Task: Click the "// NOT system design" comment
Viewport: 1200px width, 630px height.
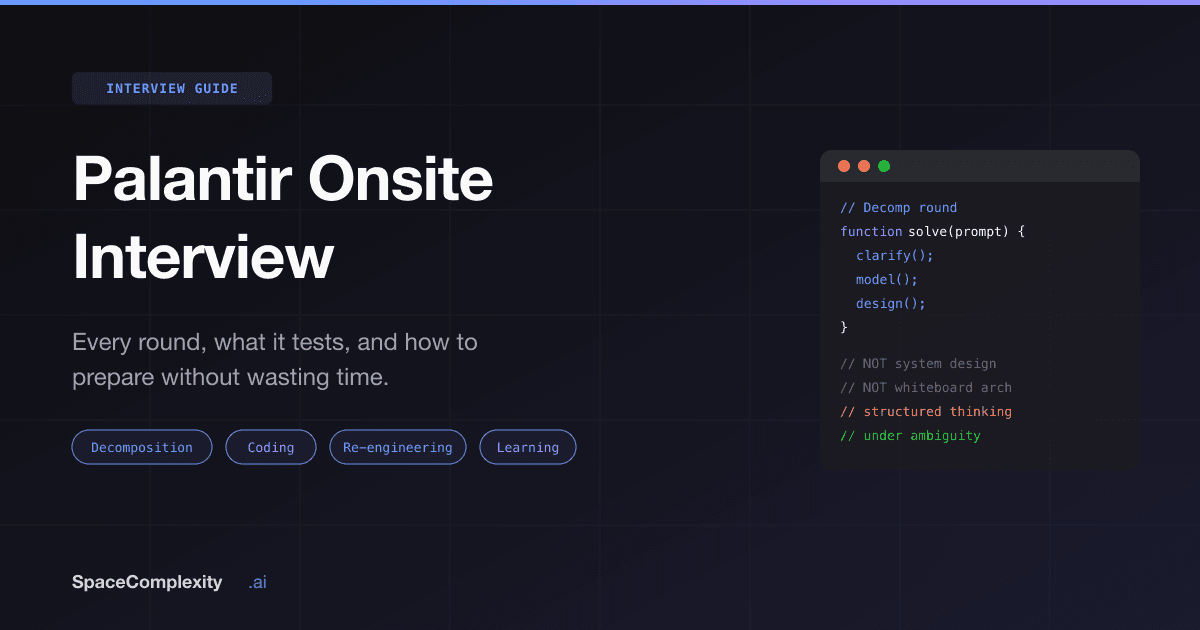Action: pyautogui.click(x=918, y=364)
